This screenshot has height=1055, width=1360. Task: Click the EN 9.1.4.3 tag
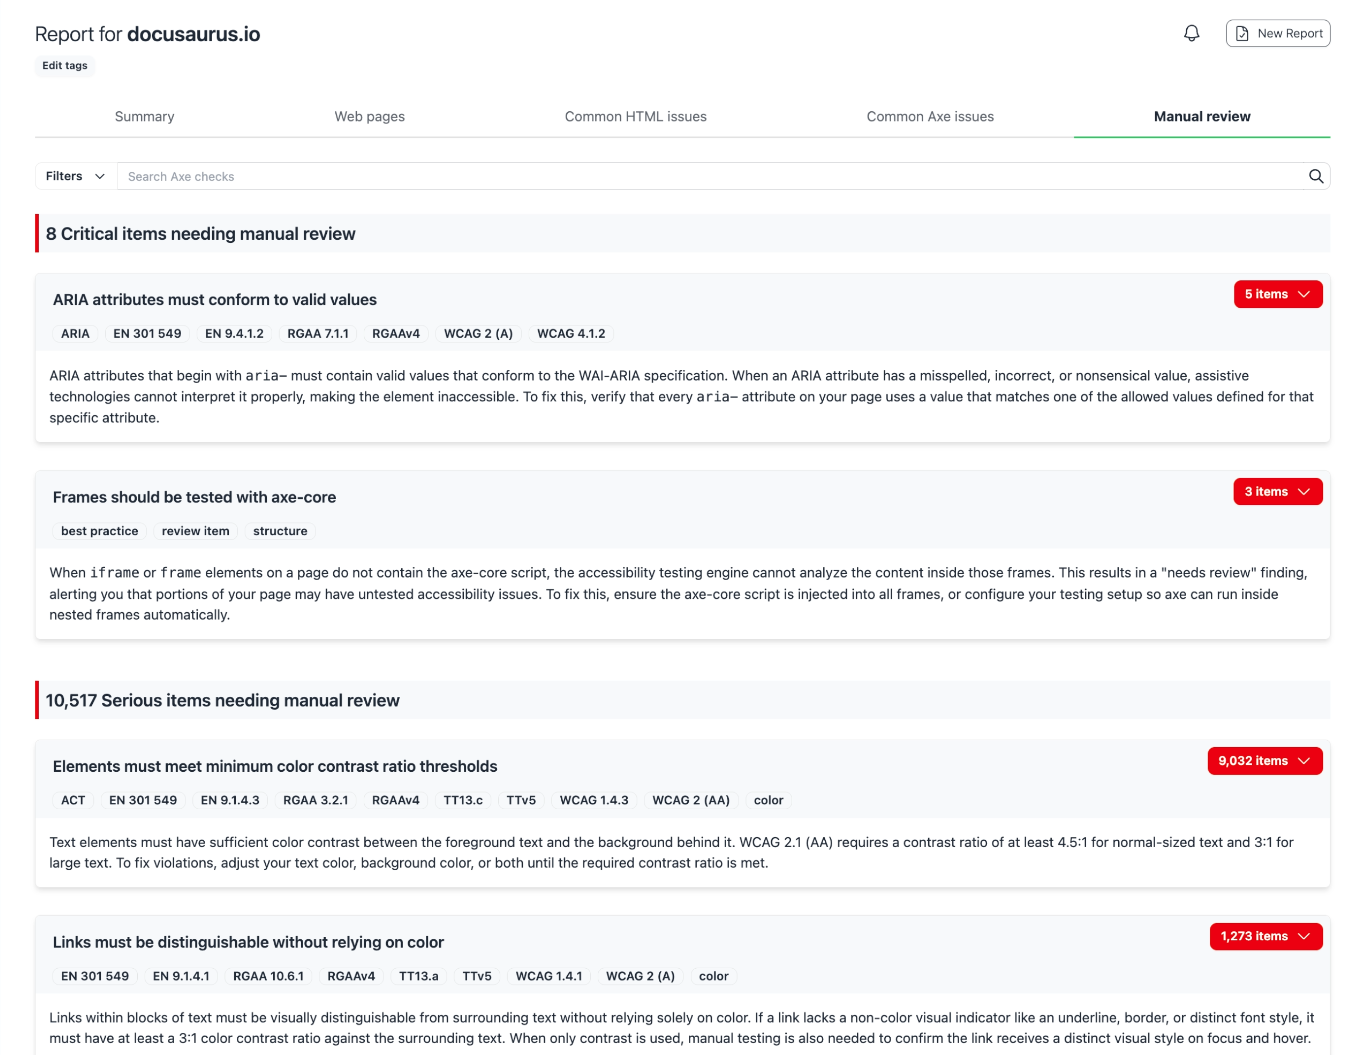[230, 800]
